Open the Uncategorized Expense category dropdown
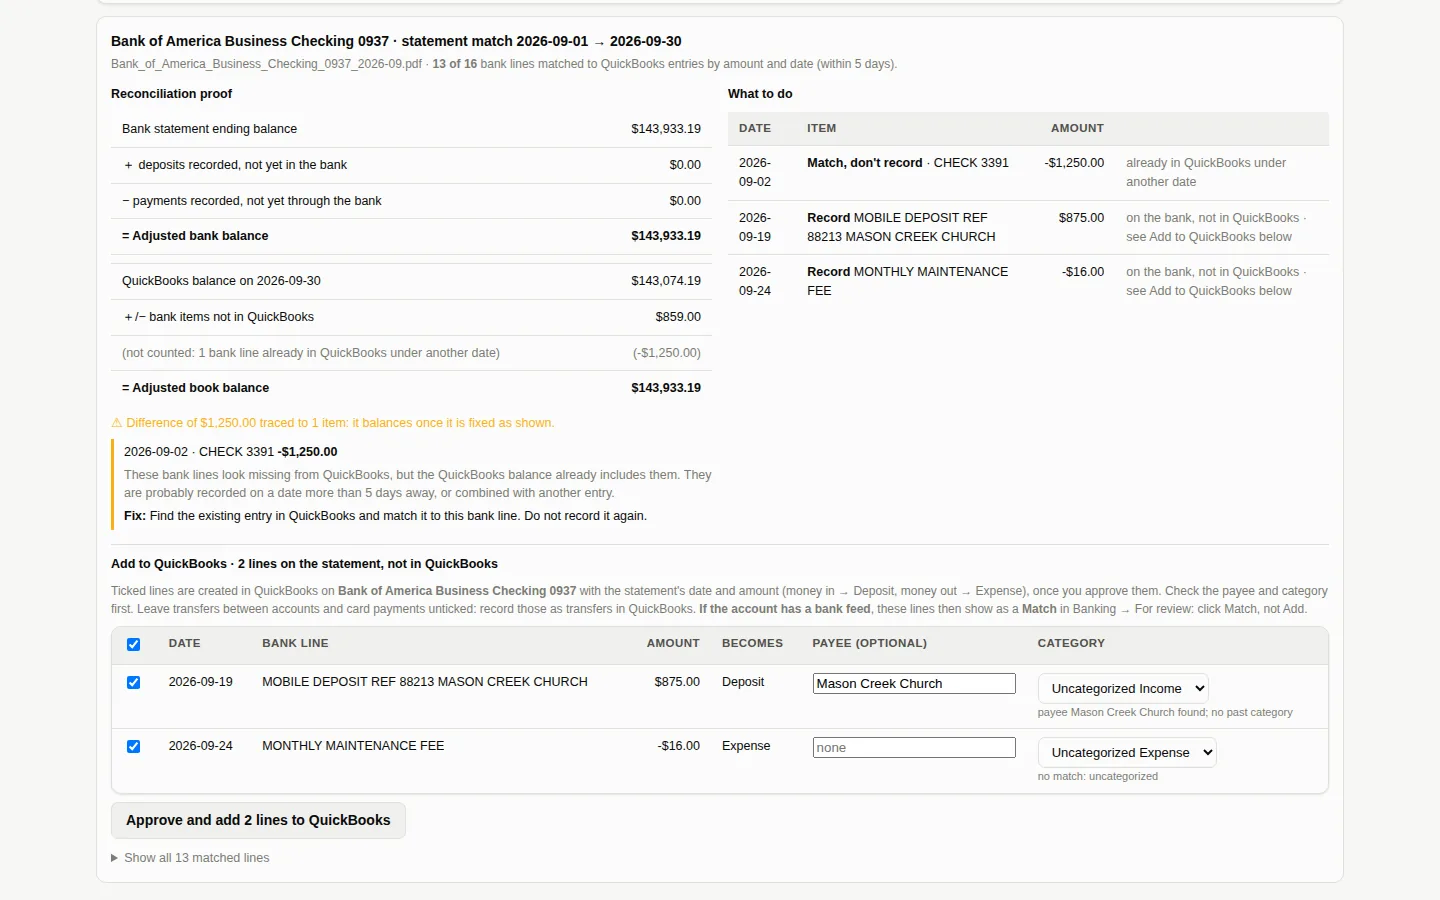The width and height of the screenshot is (1440, 900). [1127, 752]
